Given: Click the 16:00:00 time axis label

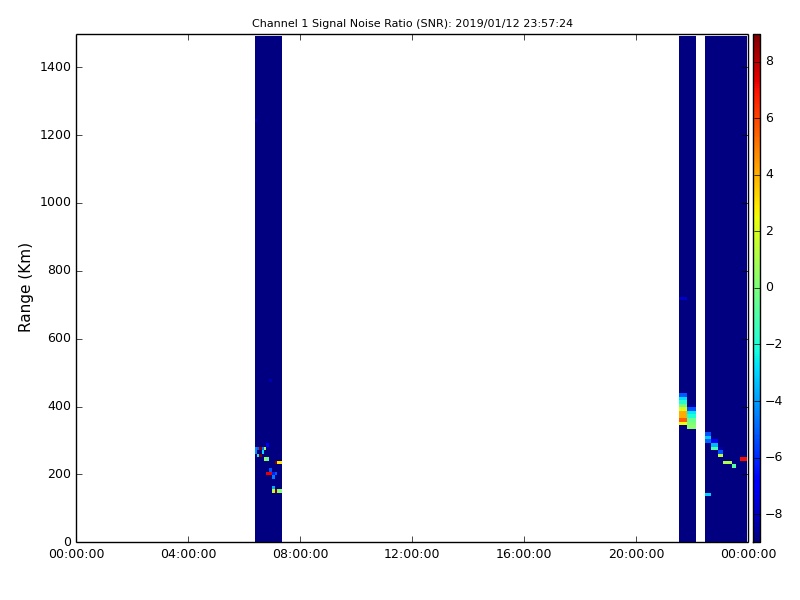Looking at the screenshot, I should pyautogui.click(x=524, y=554).
